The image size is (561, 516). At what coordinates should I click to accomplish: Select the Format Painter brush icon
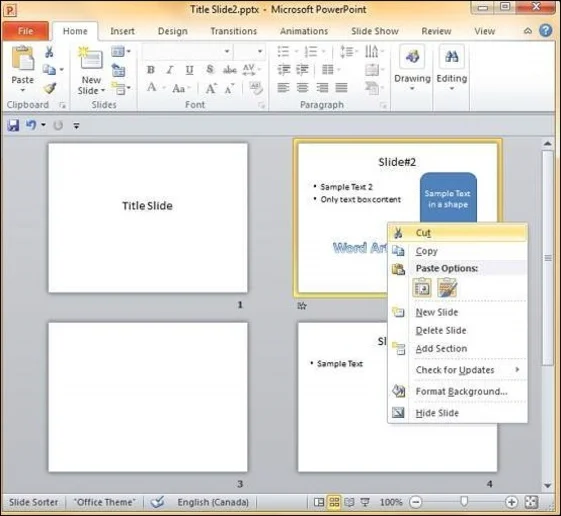50,88
